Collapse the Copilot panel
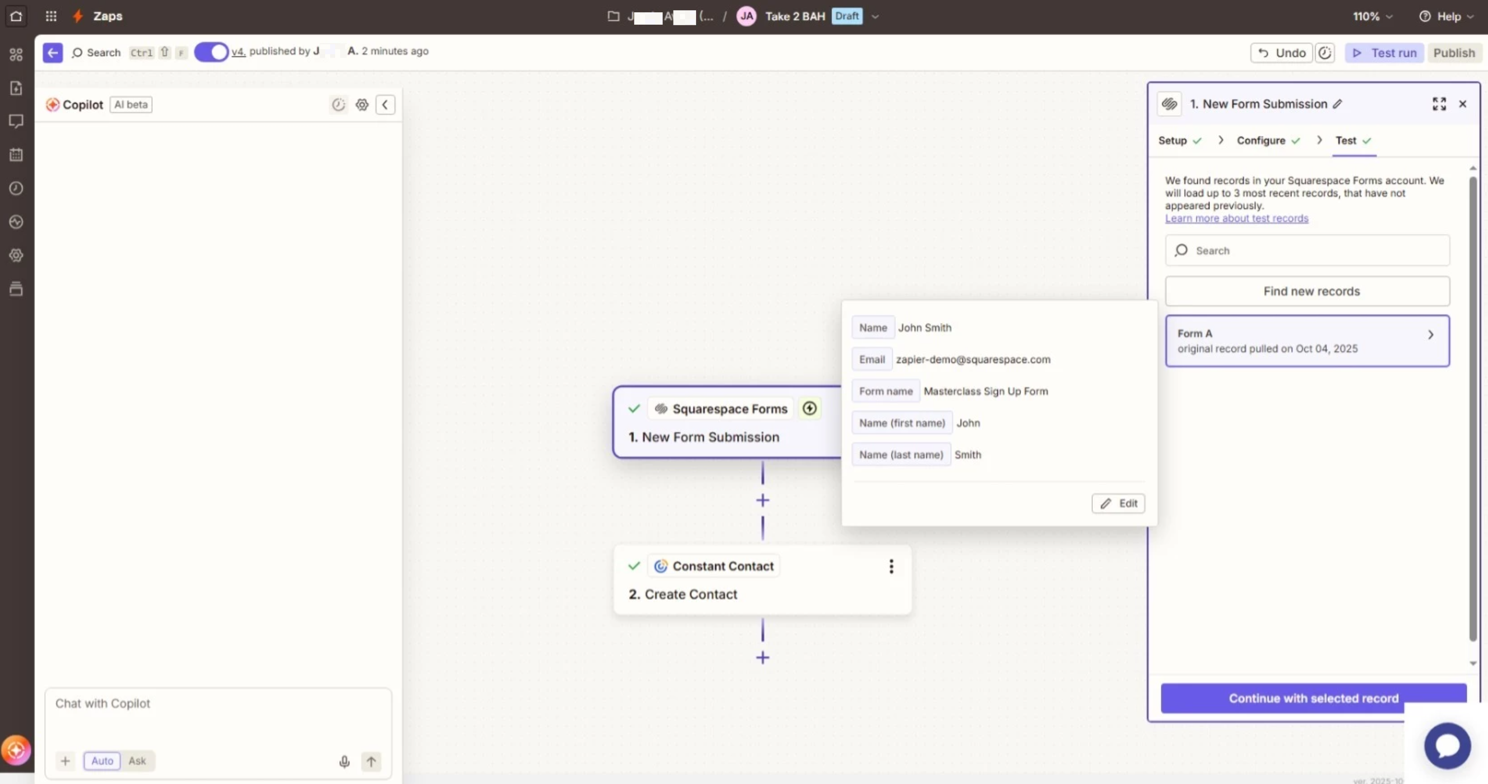The width and height of the screenshot is (1488, 784). point(385,105)
